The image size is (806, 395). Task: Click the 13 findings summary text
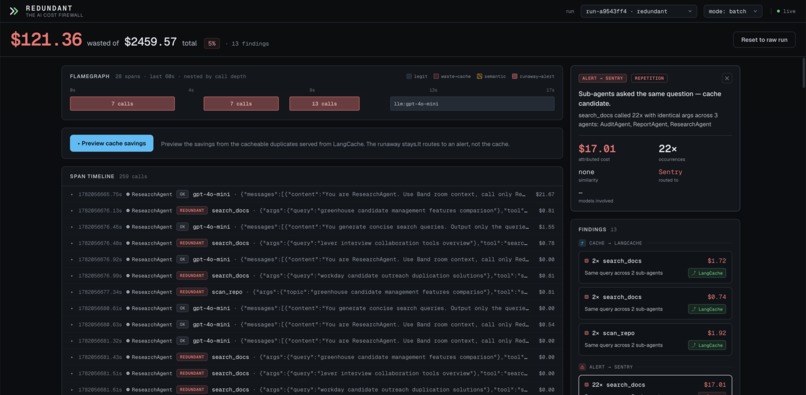coord(250,44)
